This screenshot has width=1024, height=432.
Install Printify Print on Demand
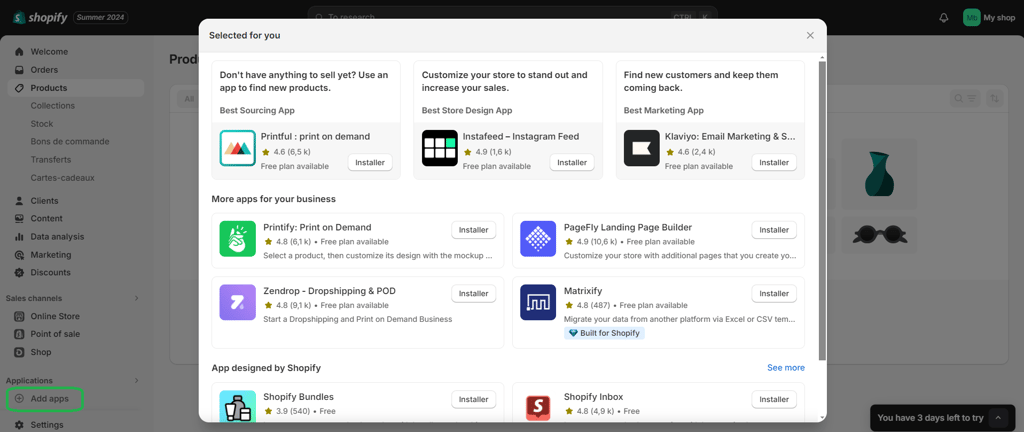473,230
